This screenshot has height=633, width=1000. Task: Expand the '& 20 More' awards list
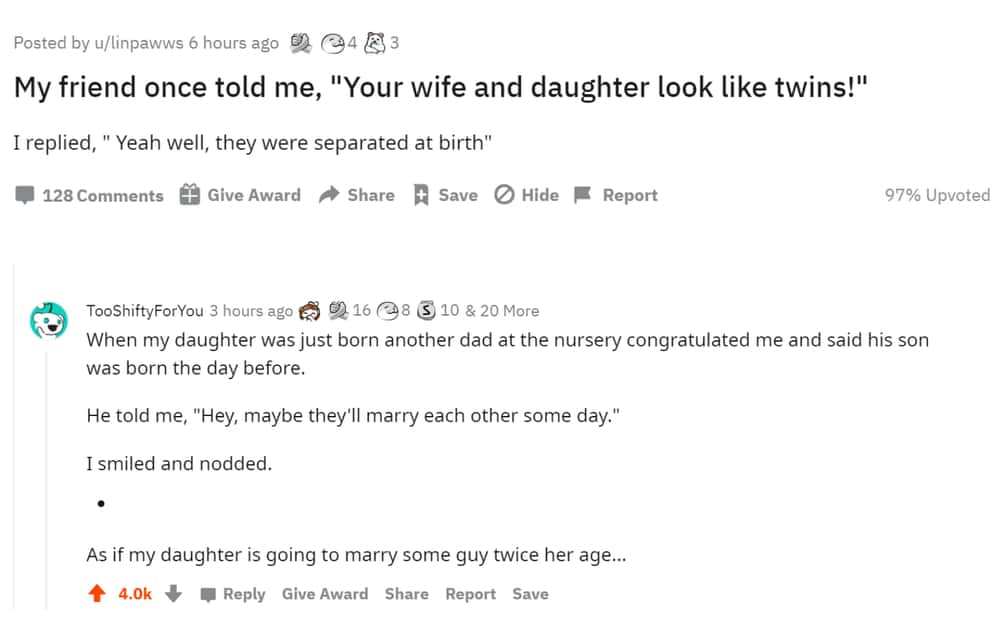[502, 310]
